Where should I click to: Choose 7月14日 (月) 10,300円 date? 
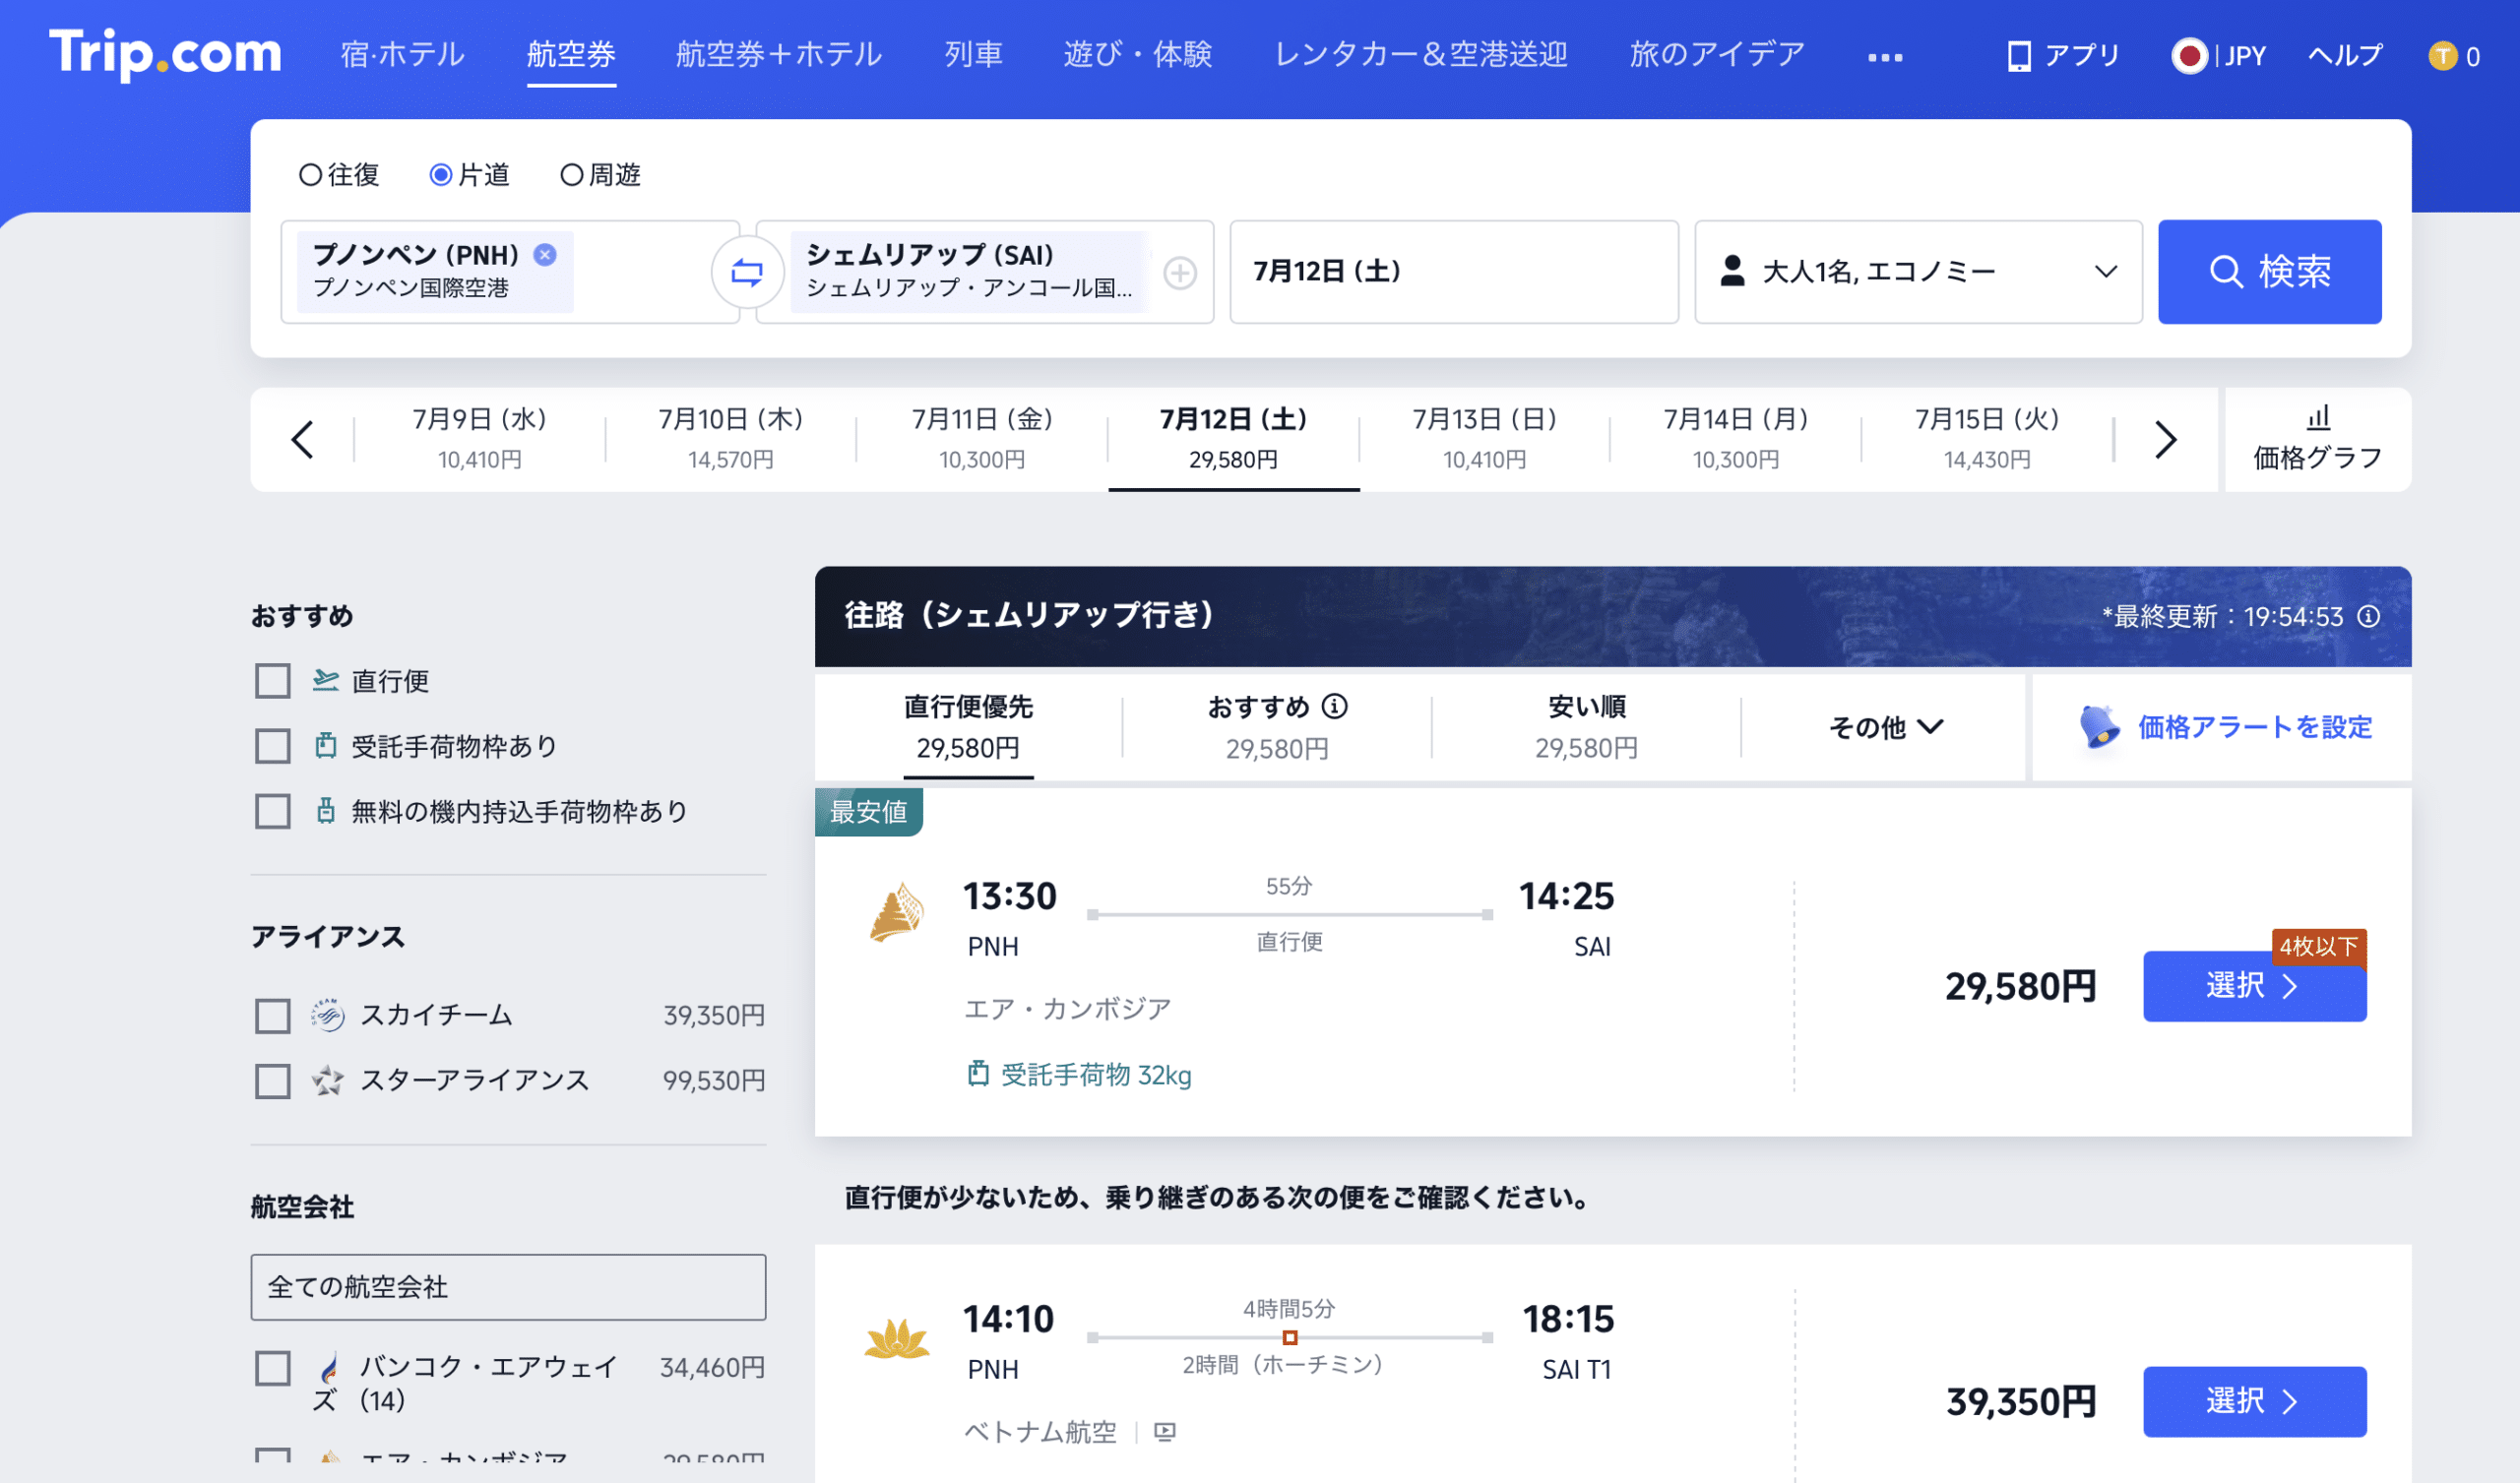(1735, 439)
